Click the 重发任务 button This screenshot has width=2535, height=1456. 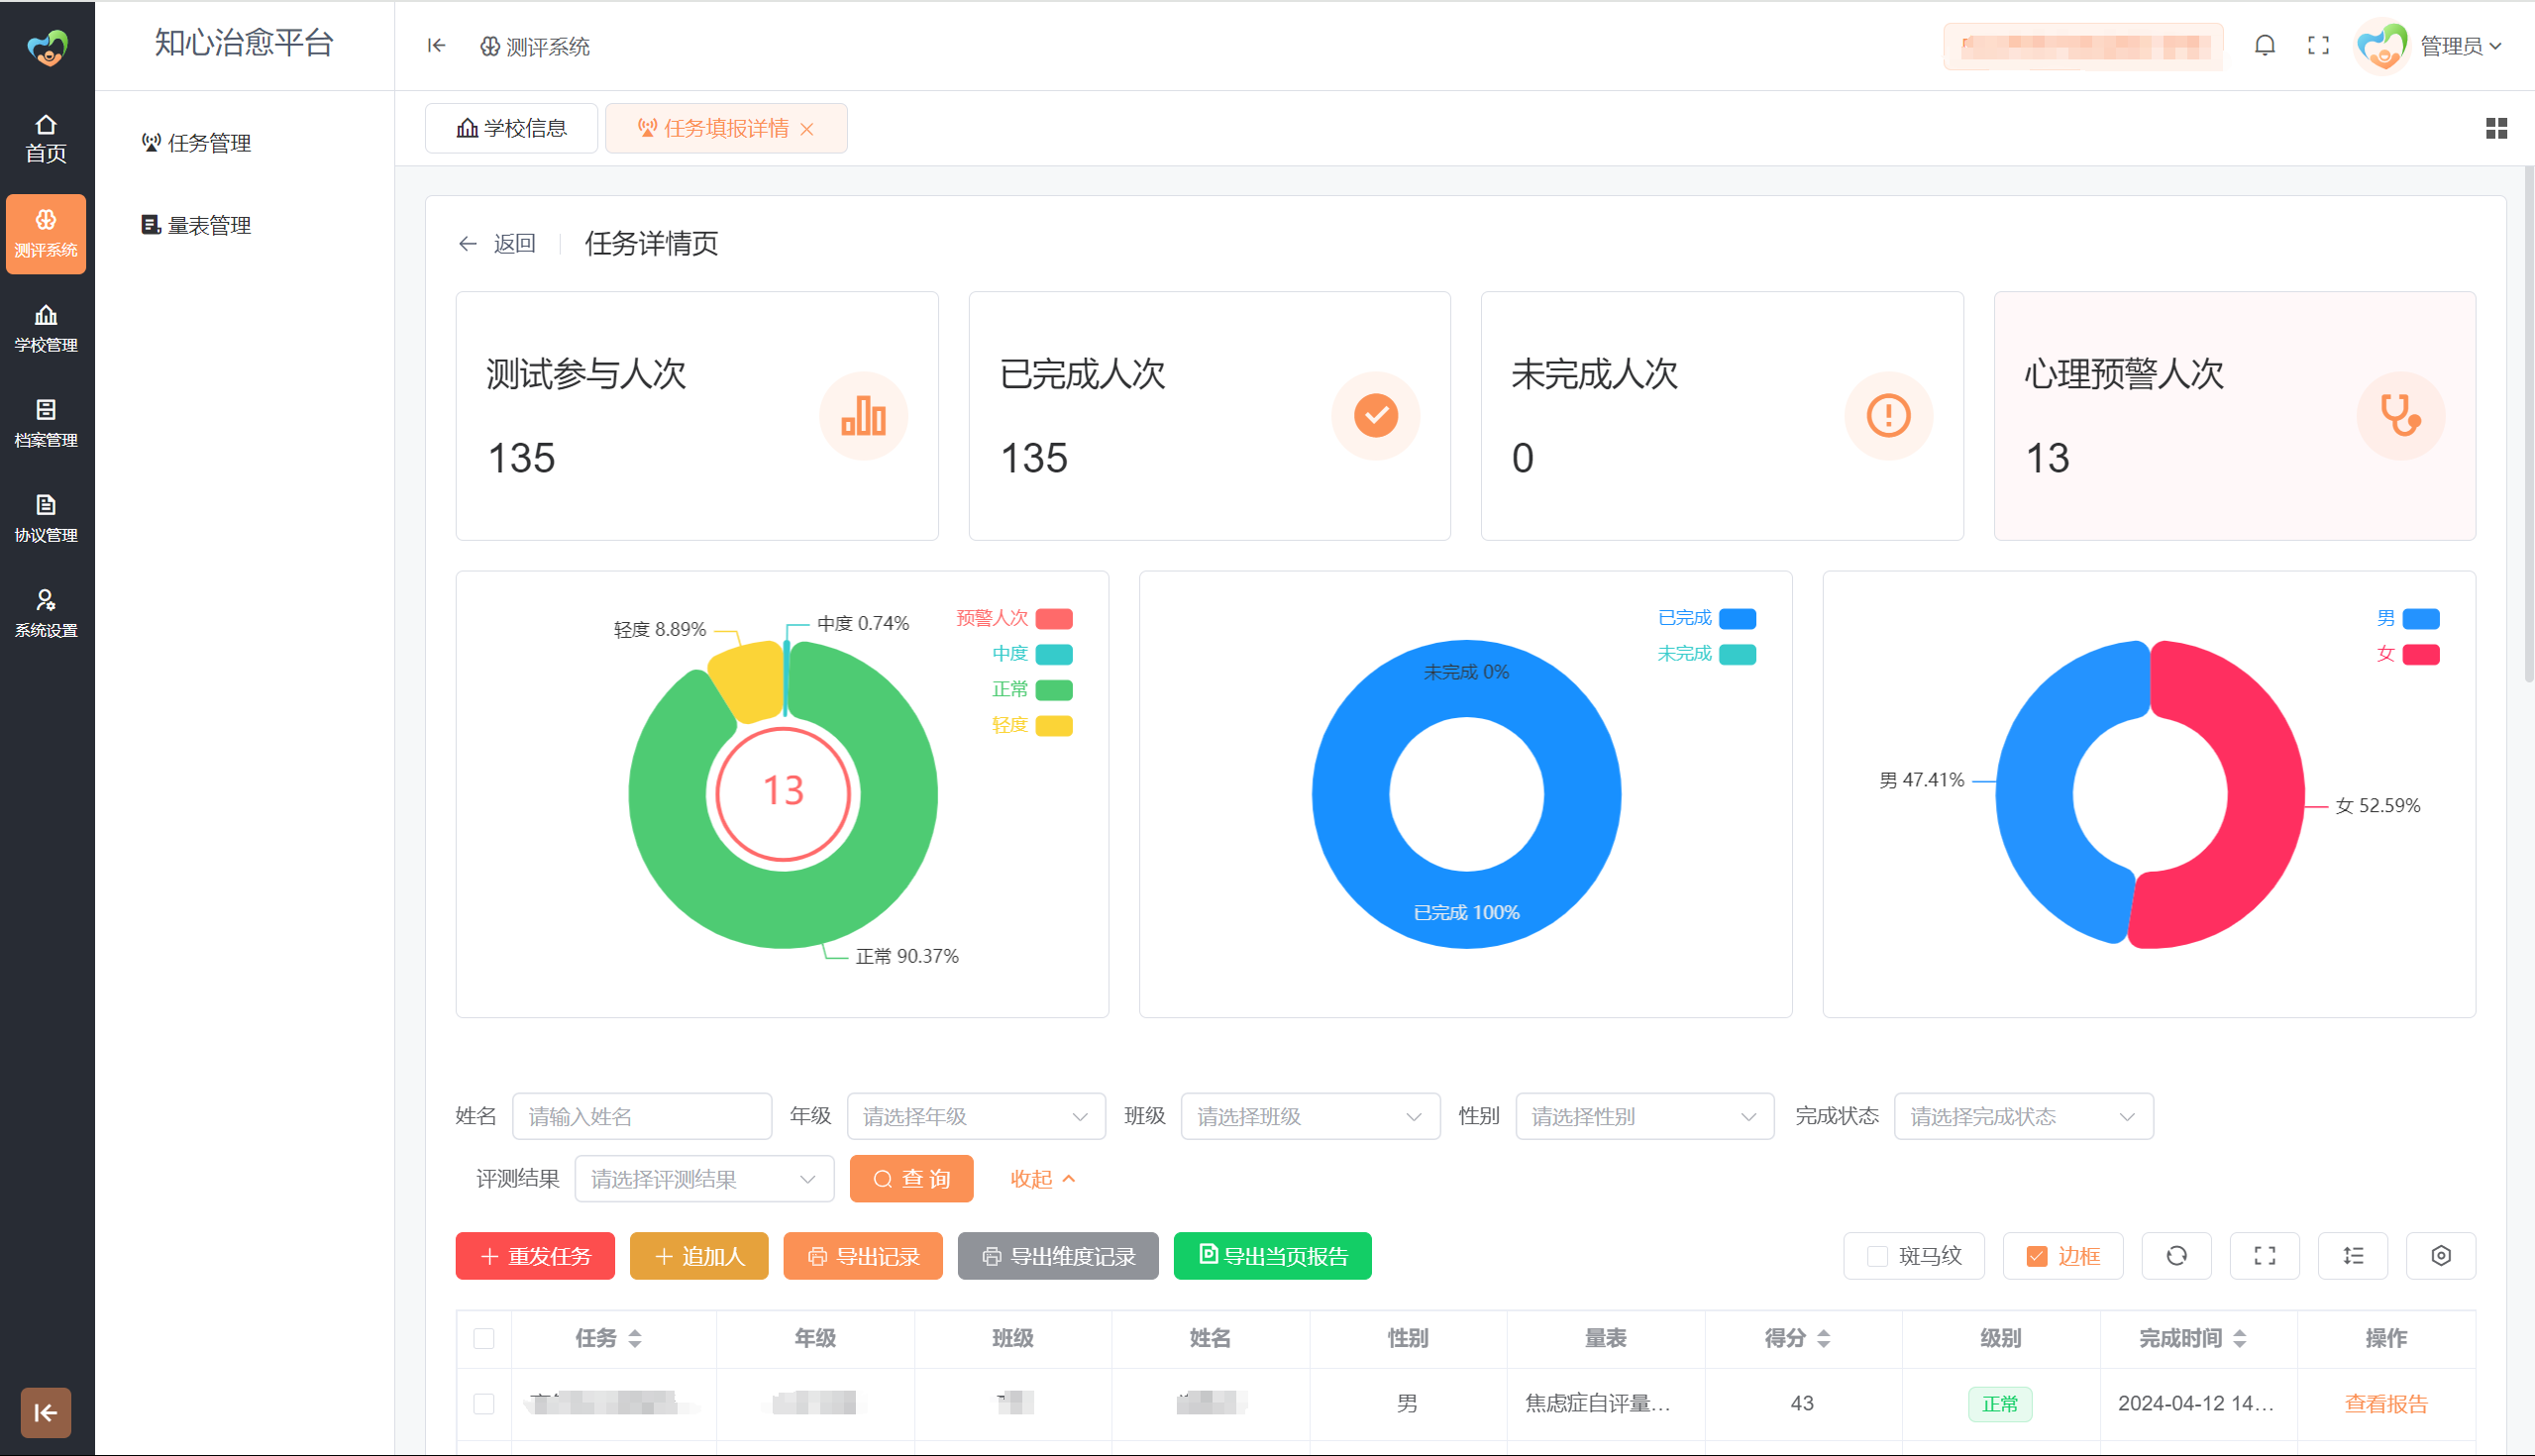[535, 1256]
